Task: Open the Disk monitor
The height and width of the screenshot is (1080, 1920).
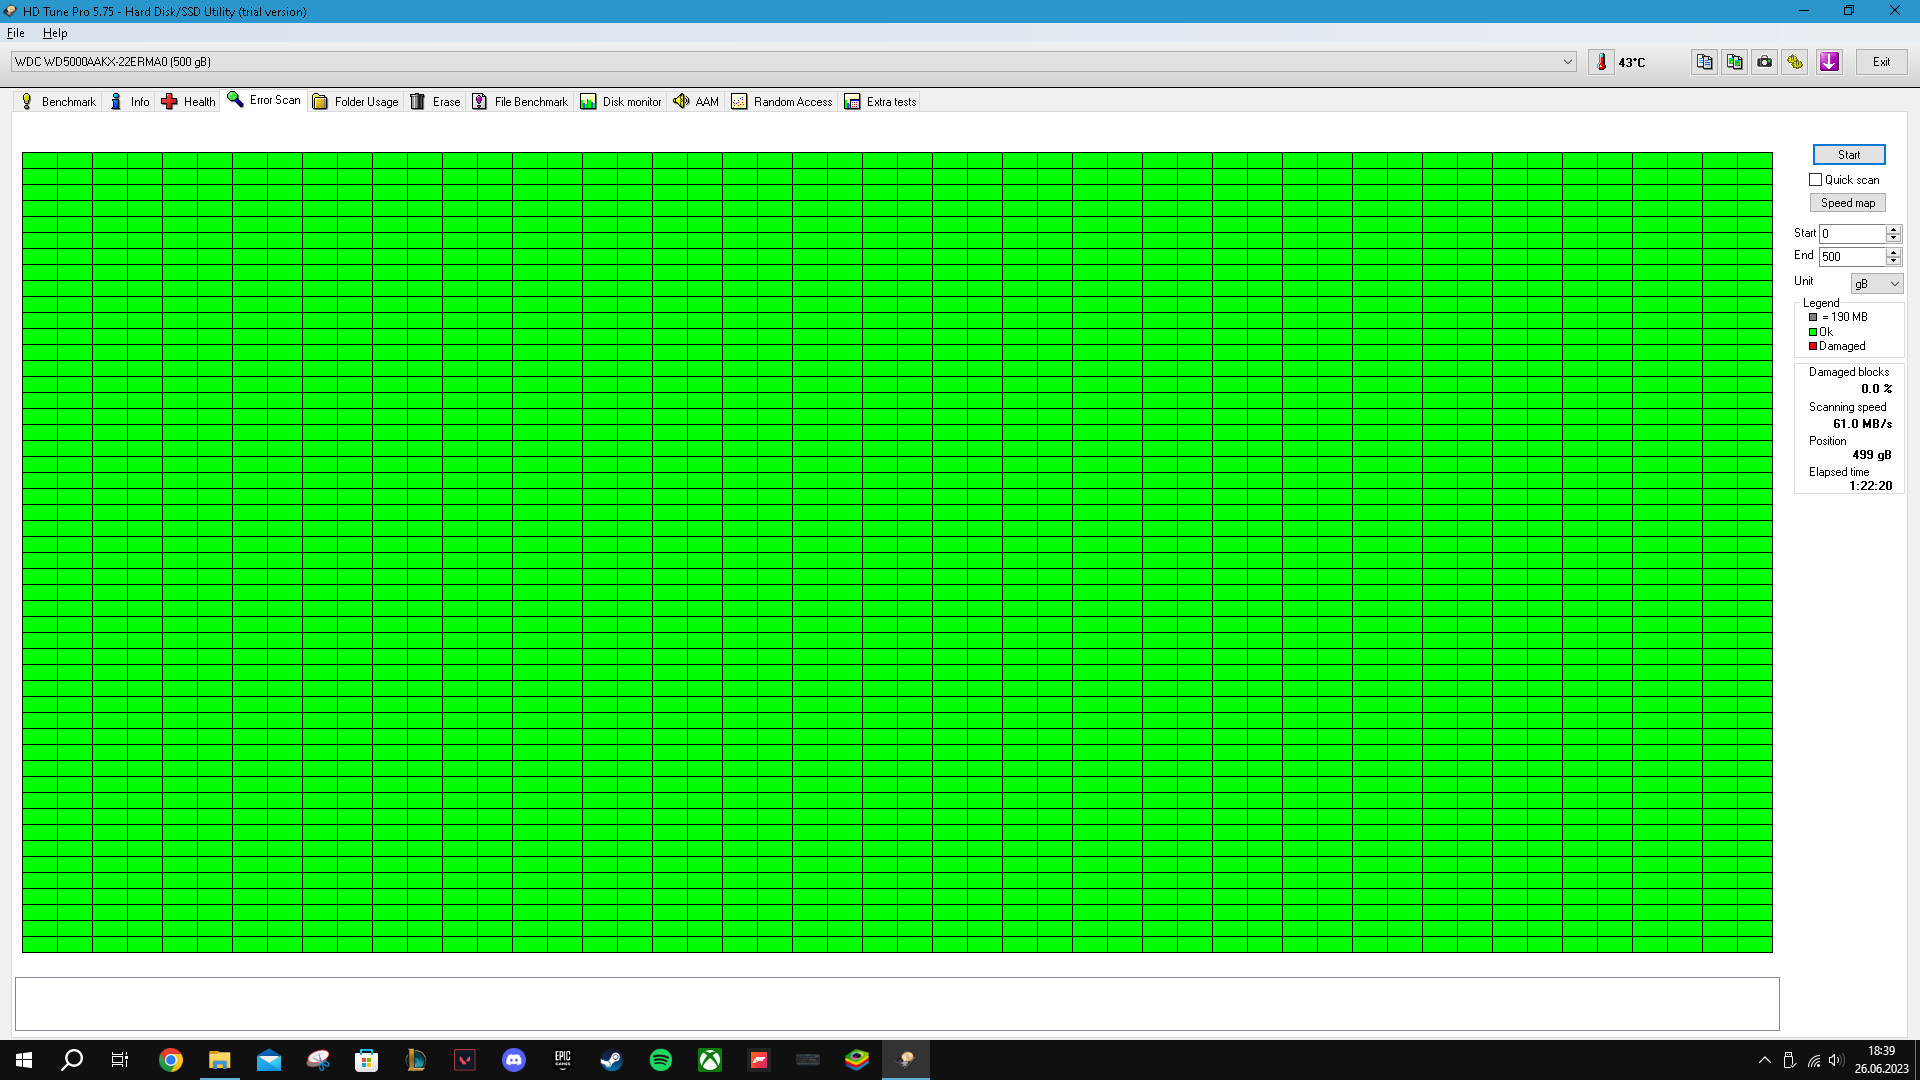Action: [x=620, y=101]
